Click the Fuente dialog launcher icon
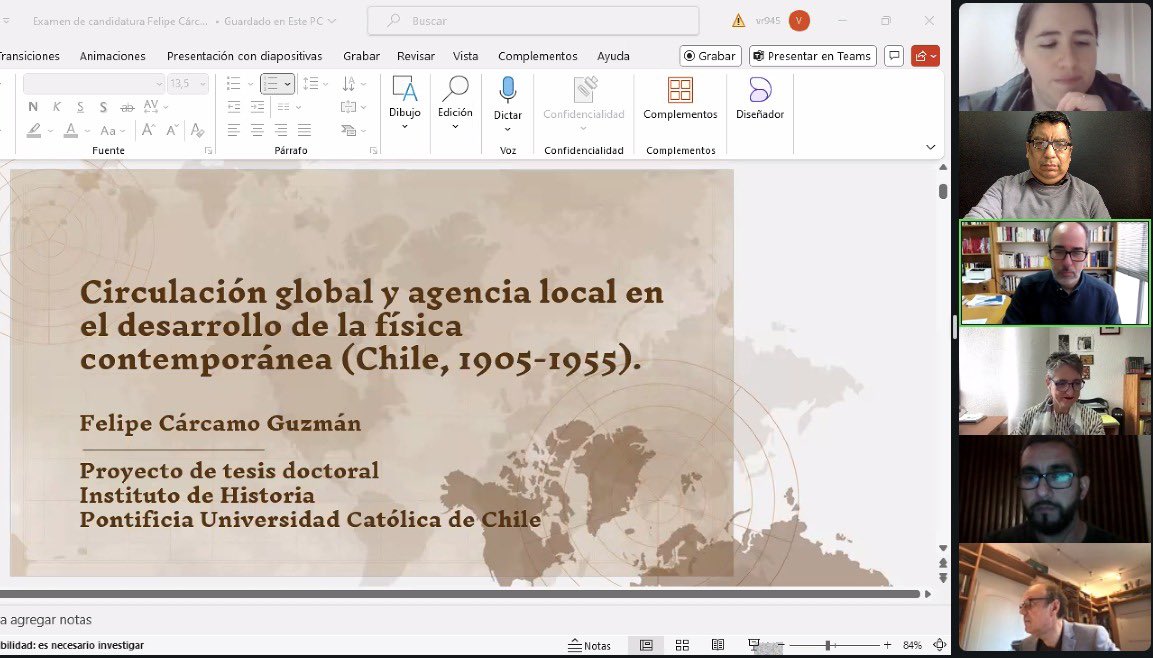 (207, 150)
